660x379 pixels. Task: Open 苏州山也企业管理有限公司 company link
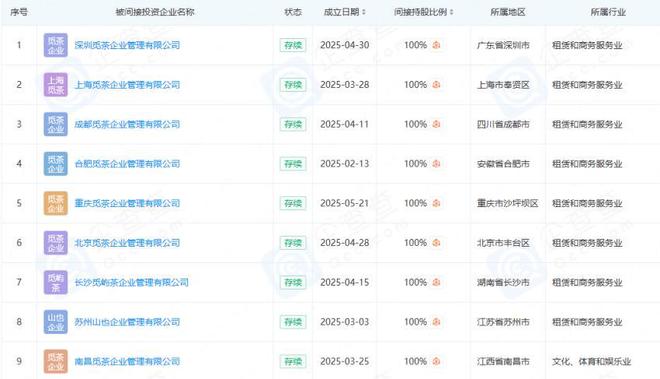point(127,322)
